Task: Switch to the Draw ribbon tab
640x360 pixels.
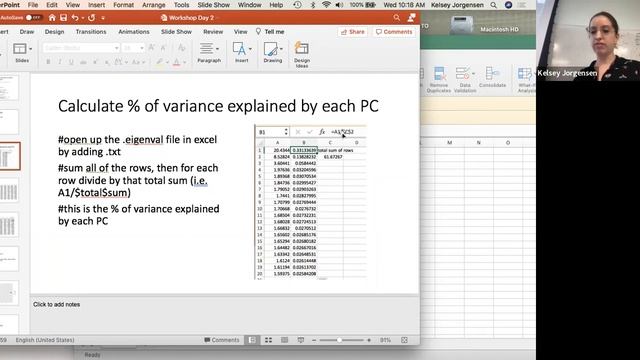Action: 27,31
